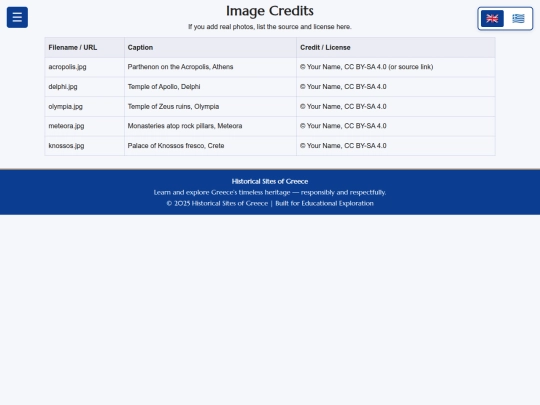Viewport: 540px width, 405px height.
Task: Click the credit cell in meteora.jpg row
Action: tap(396, 126)
